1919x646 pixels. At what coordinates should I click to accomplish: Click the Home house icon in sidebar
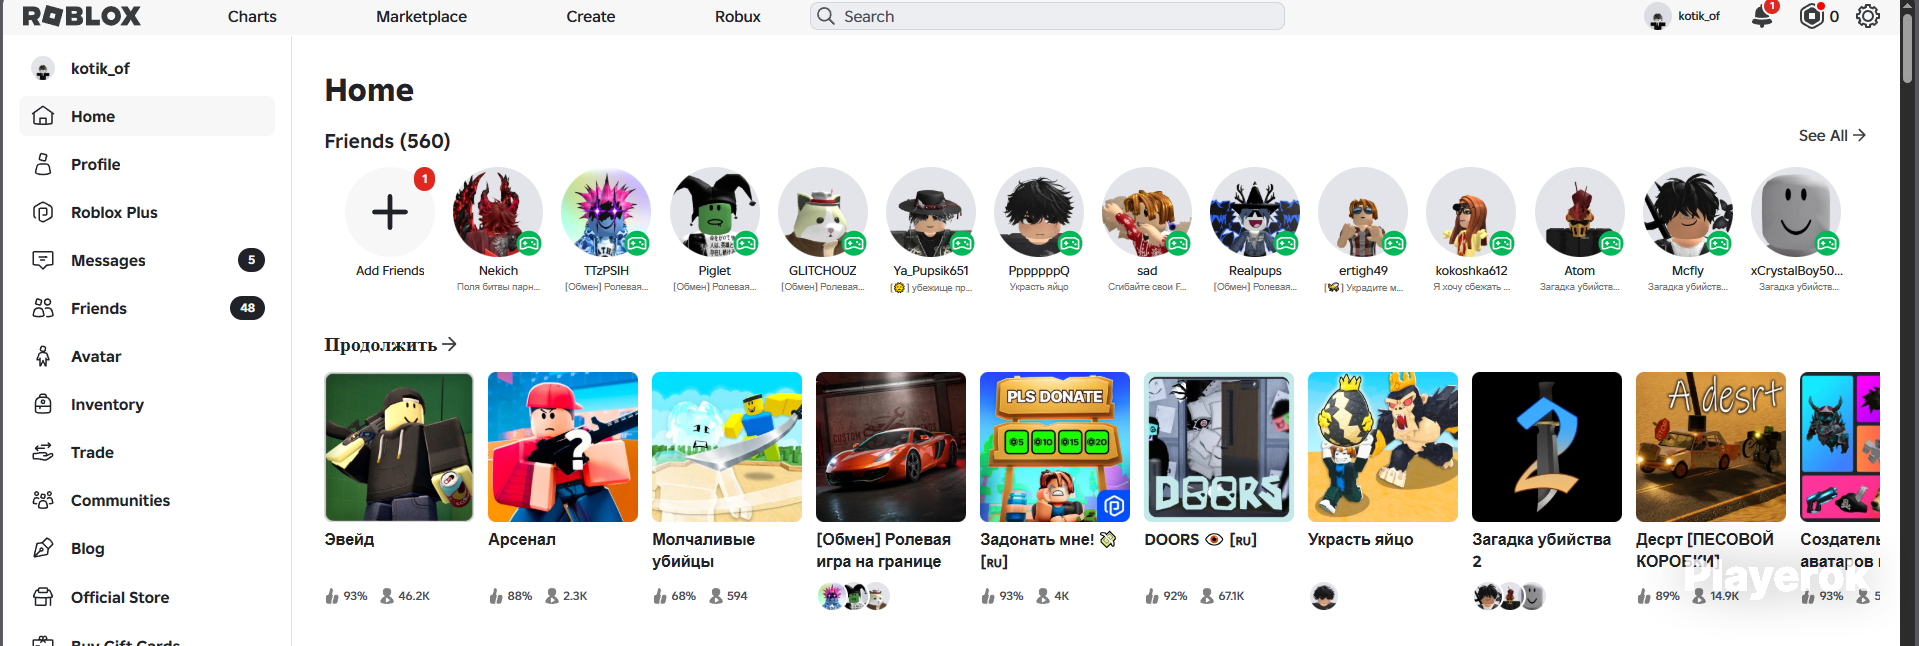tap(43, 116)
